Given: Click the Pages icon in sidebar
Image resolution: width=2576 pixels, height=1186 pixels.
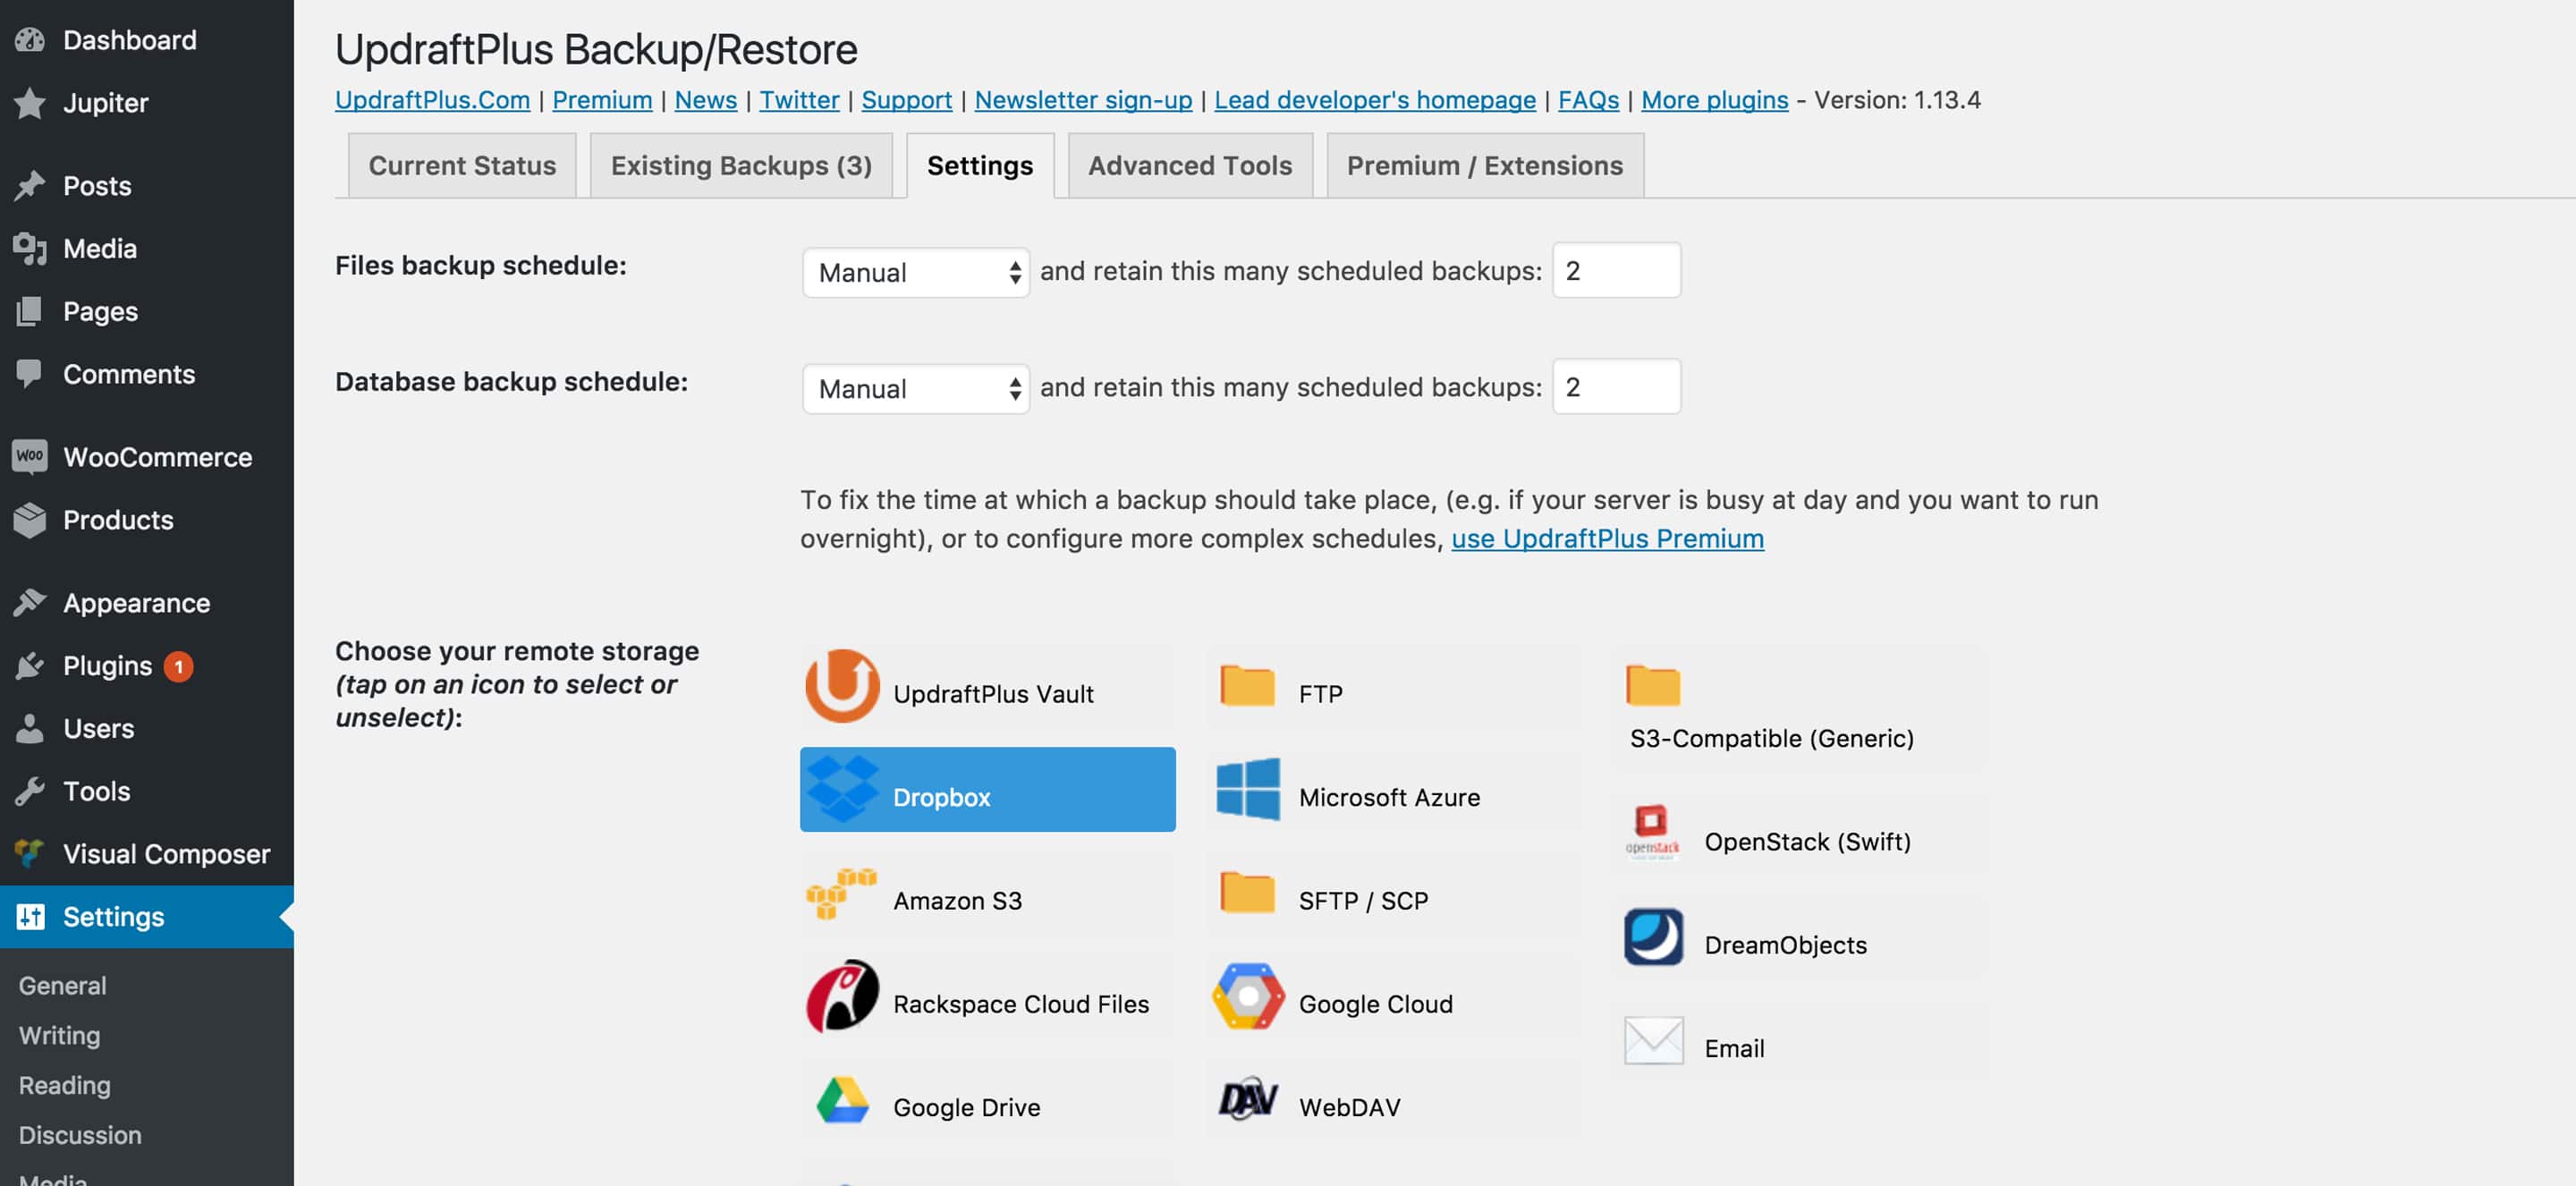Looking at the screenshot, I should point(30,311).
